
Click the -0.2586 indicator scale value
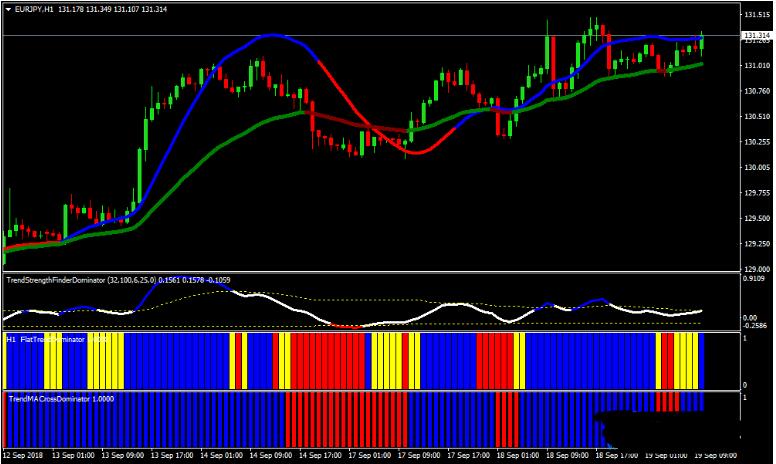pos(756,325)
